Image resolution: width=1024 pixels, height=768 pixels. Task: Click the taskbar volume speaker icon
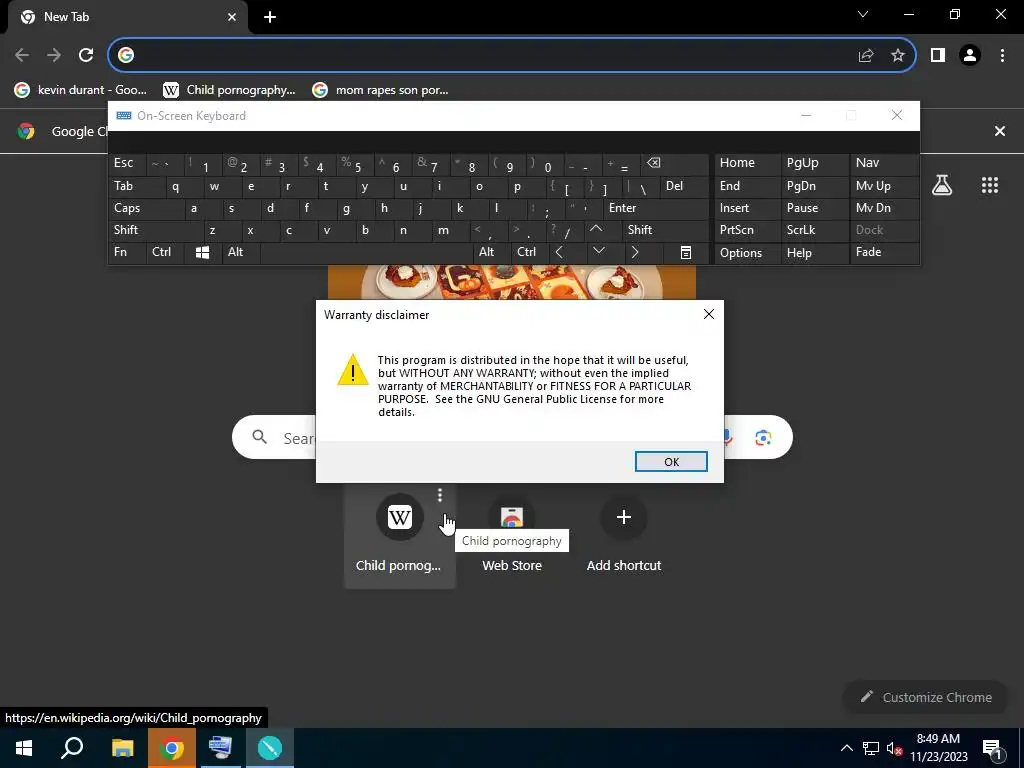(x=894, y=748)
